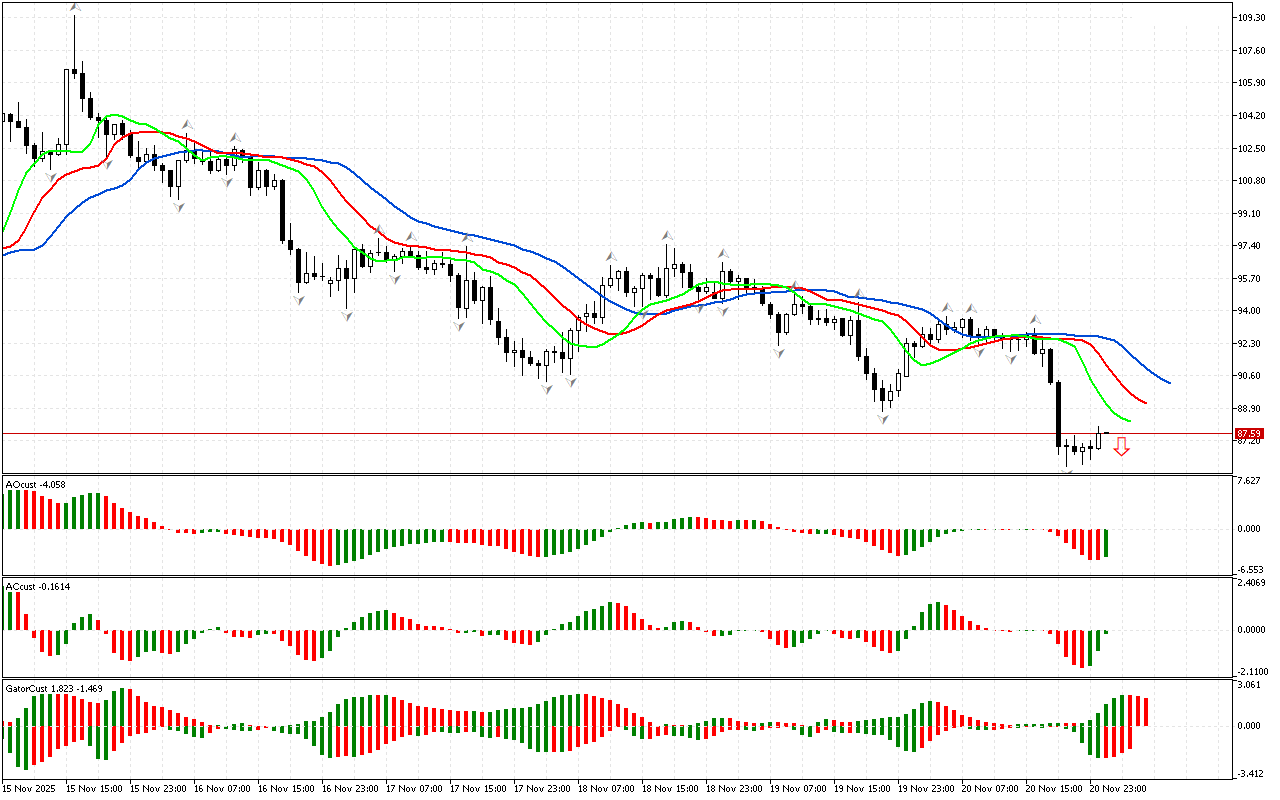Image resolution: width=1280 pixels, height=800 pixels.
Task: Click the 7.627 AO scale value
Action: [x=1249, y=481]
